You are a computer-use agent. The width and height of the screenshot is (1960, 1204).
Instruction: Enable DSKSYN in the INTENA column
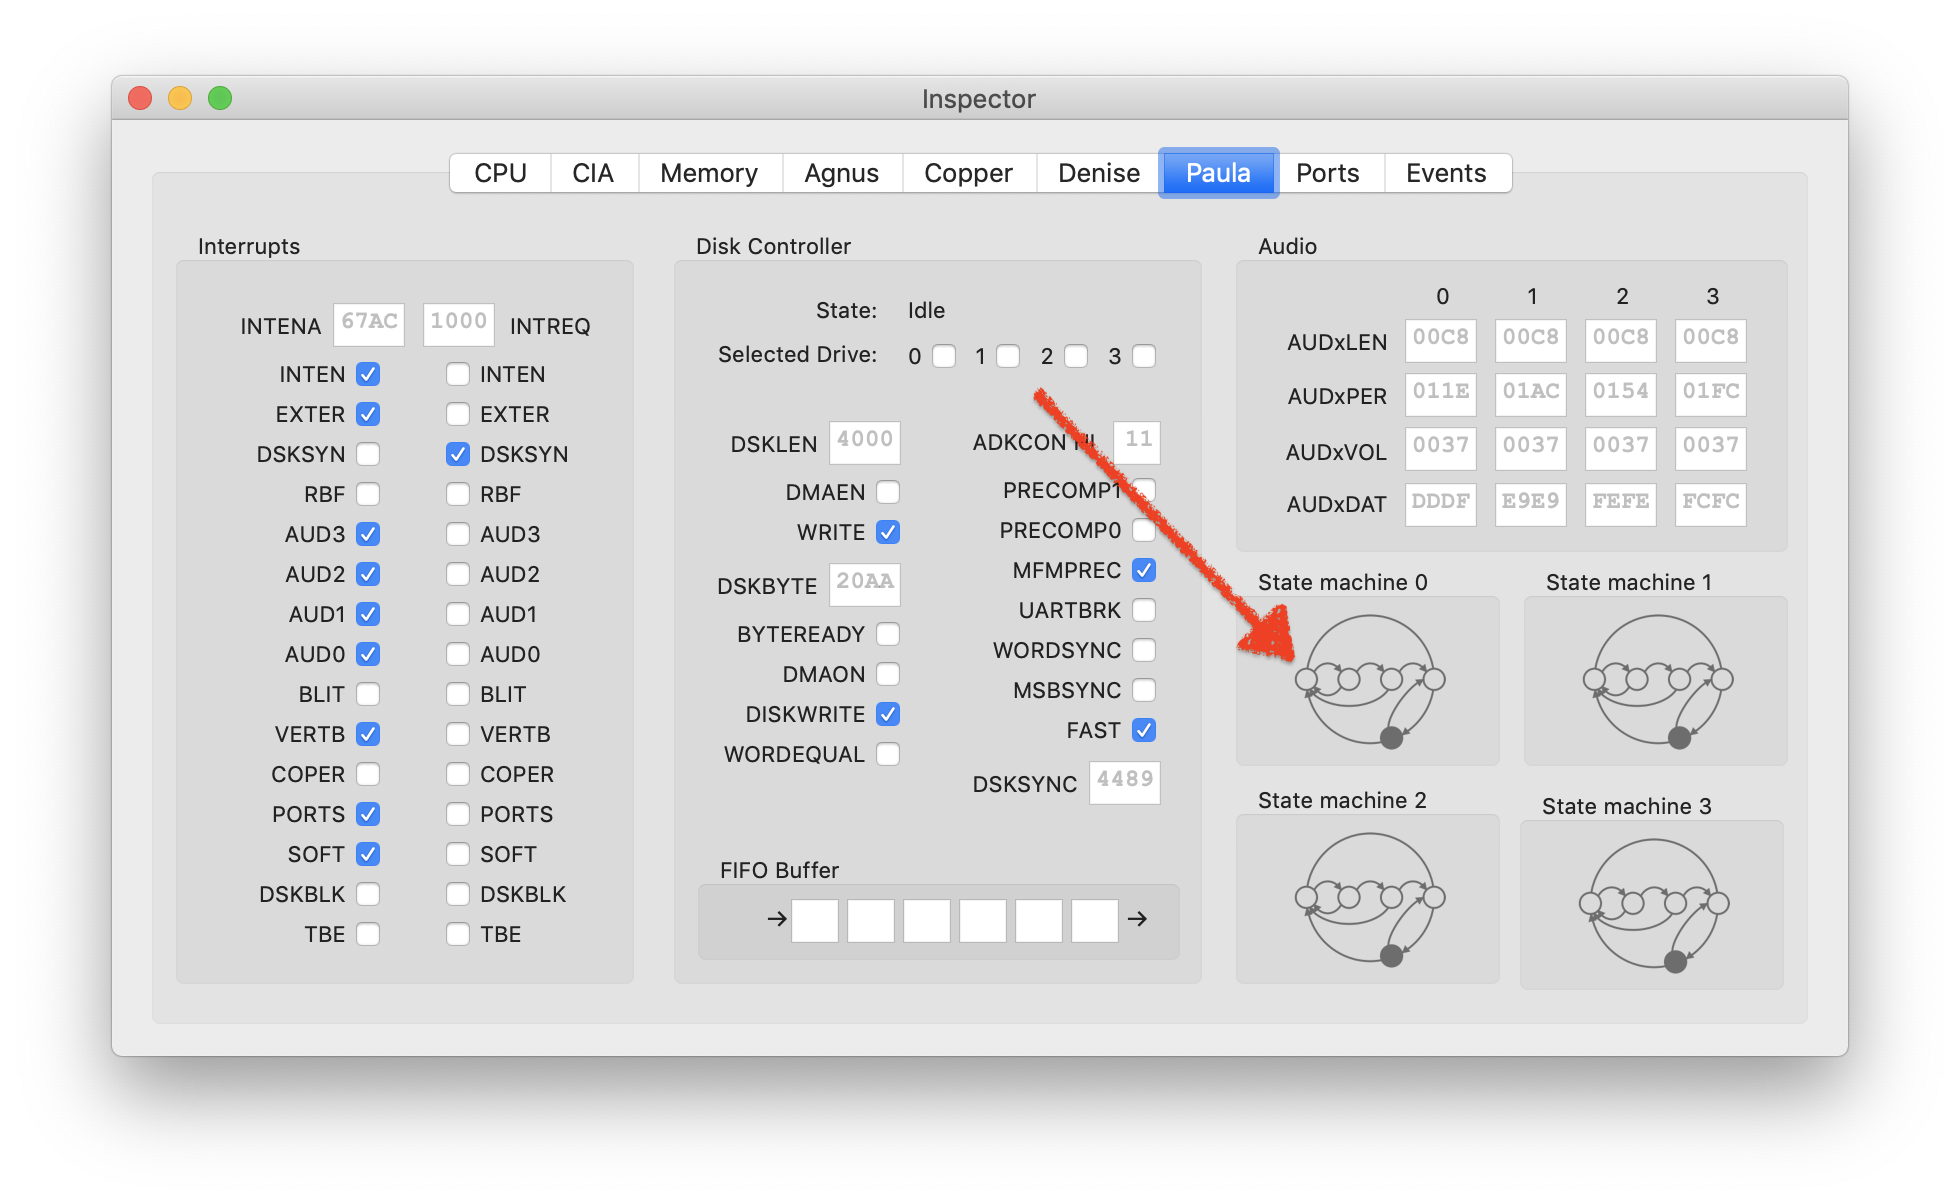(368, 454)
